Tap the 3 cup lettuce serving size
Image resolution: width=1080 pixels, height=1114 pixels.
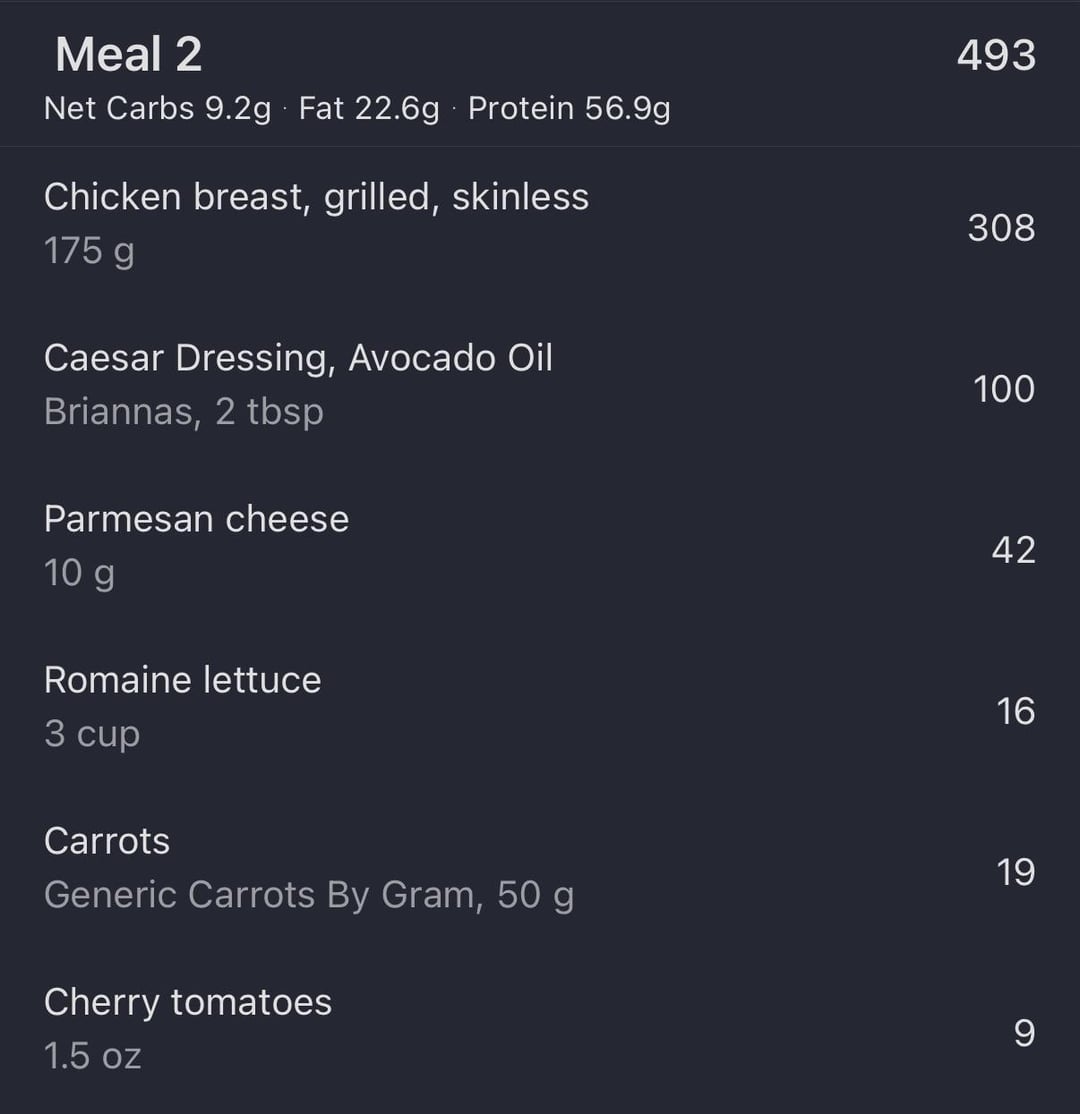coord(92,734)
